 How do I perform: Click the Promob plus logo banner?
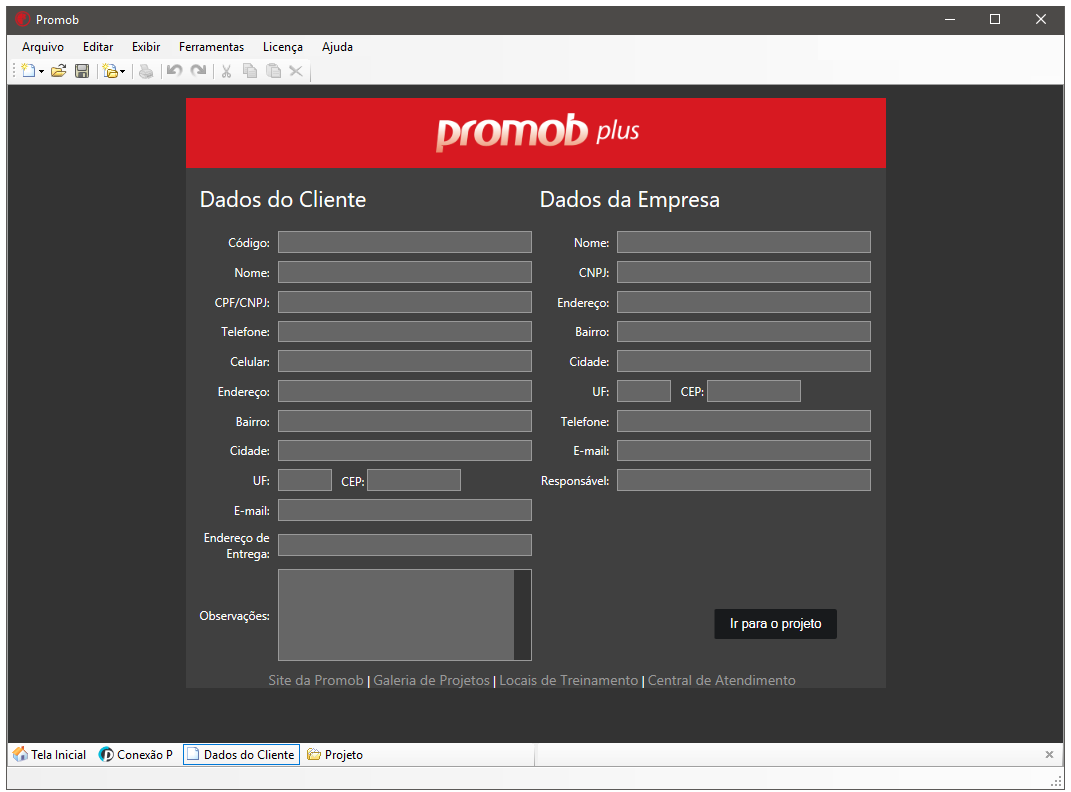[536, 132]
